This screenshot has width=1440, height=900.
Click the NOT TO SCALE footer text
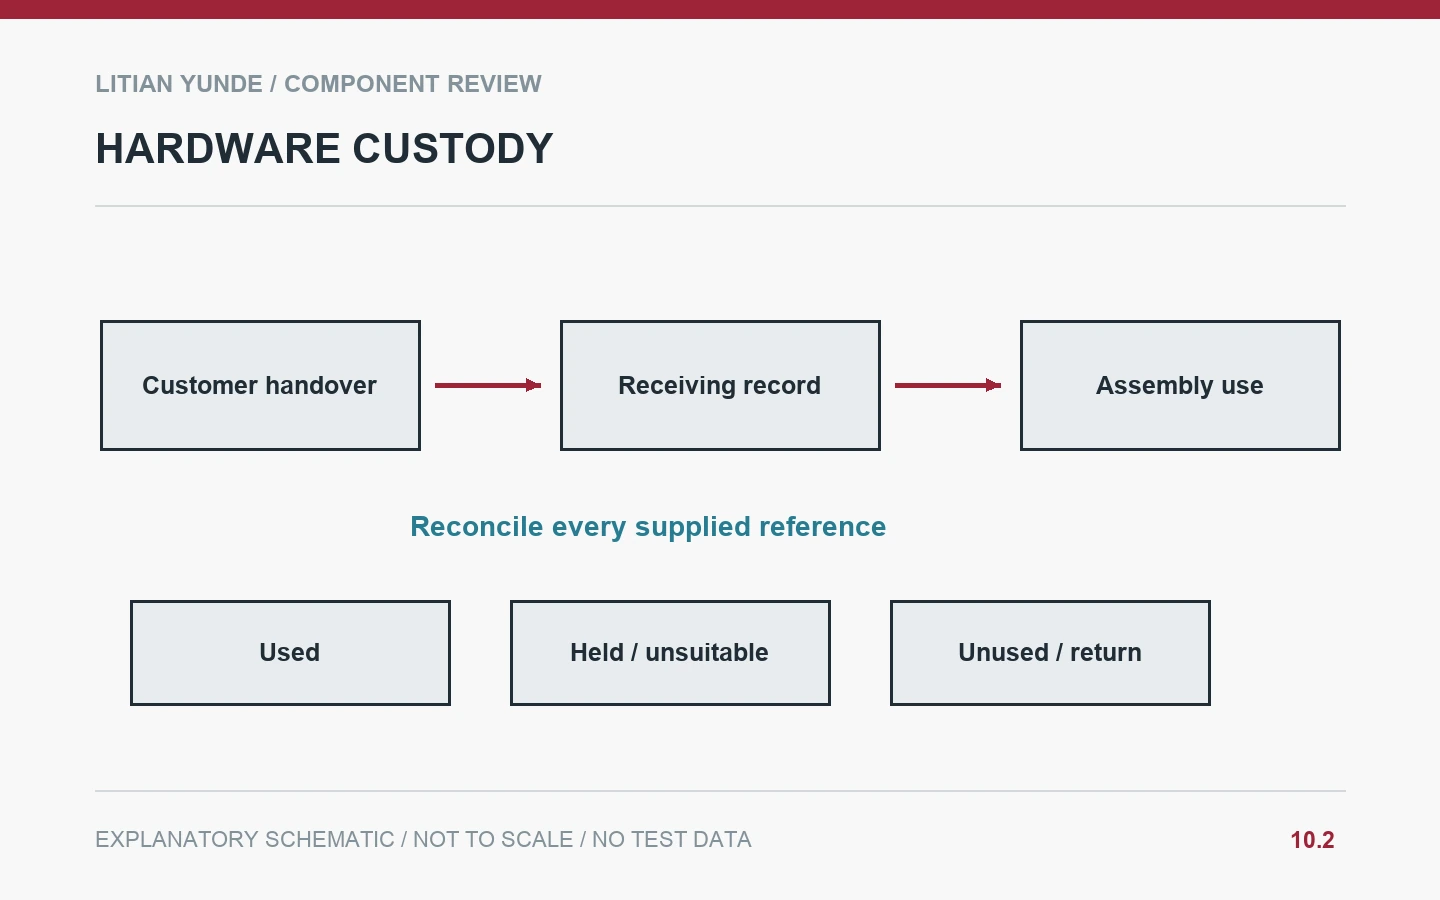493,840
